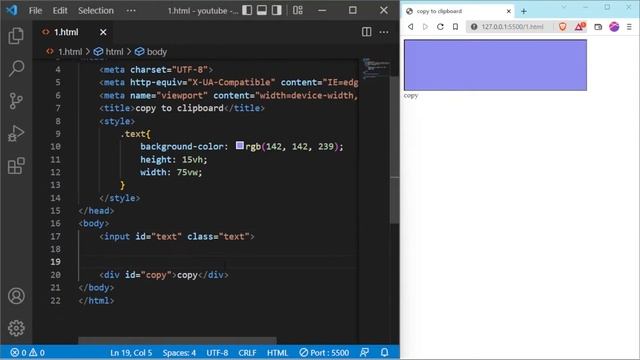This screenshot has height=360, width=640.
Task: Close the 1.html editor tab
Action: coord(103,32)
